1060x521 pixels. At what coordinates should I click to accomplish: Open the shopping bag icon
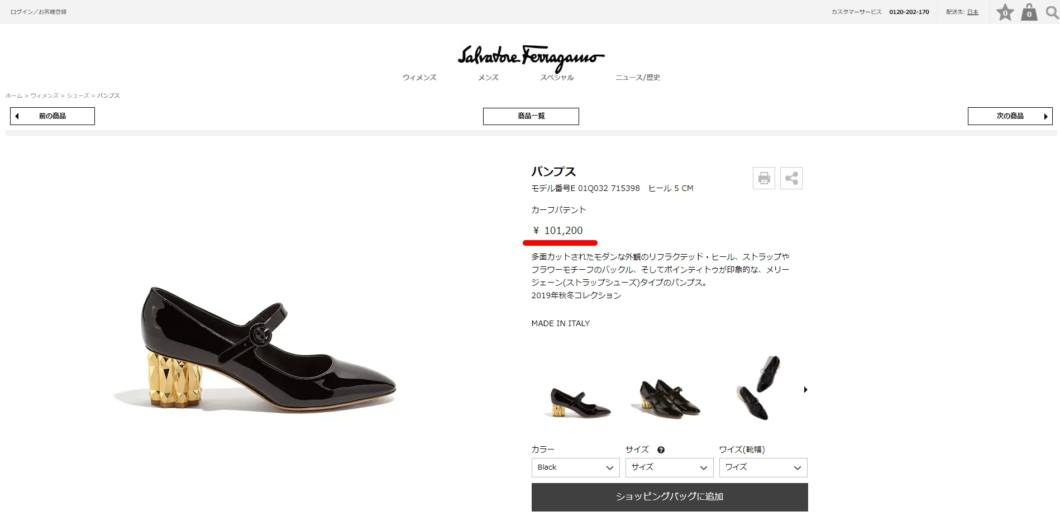pyautogui.click(x=1029, y=12)
